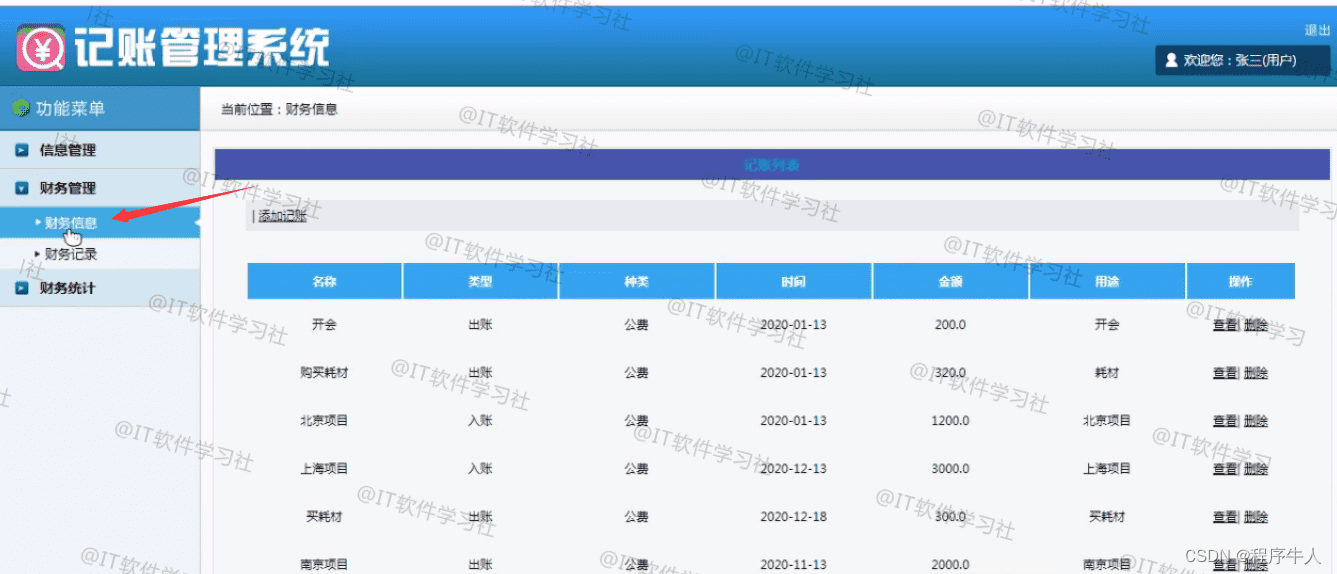
Task: Click the 记账管理系统 title text
Action: tap(202, 47)
